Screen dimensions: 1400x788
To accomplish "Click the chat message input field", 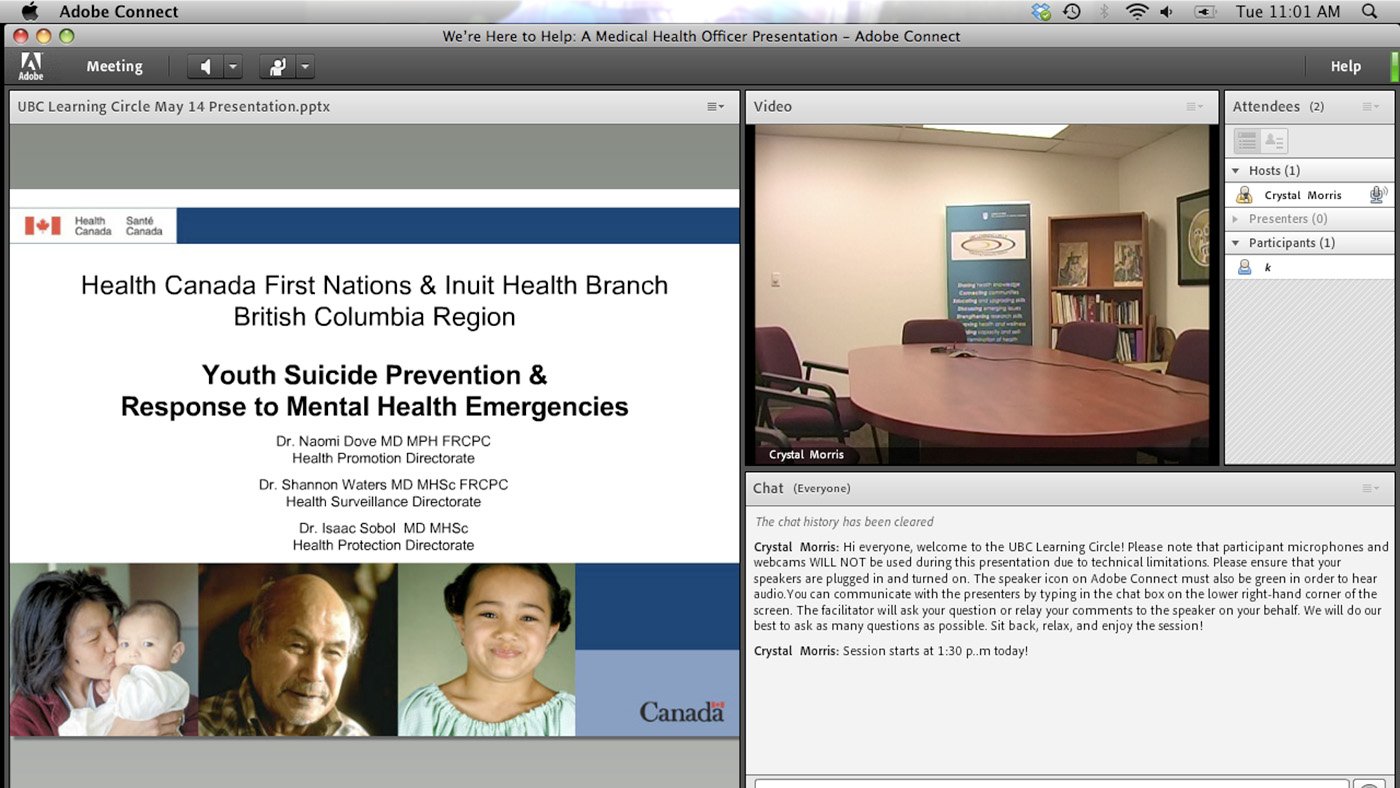I will 1050,782.
